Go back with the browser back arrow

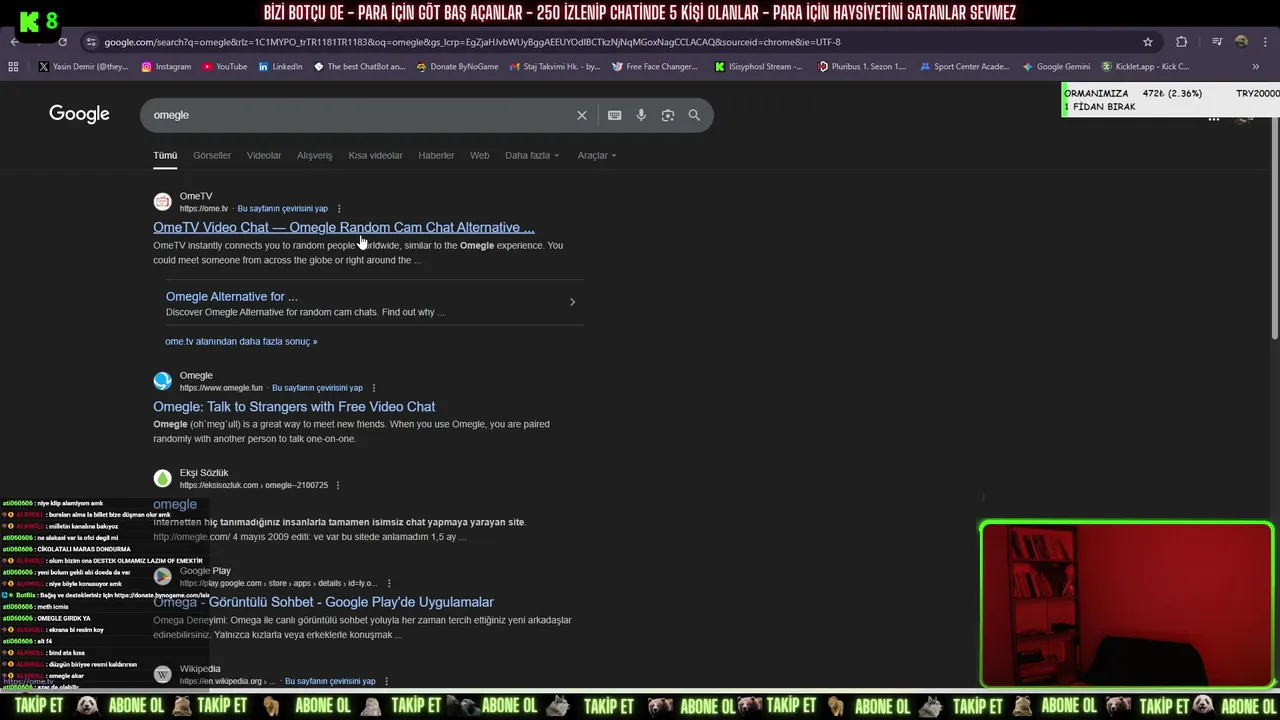coord(14,42)
